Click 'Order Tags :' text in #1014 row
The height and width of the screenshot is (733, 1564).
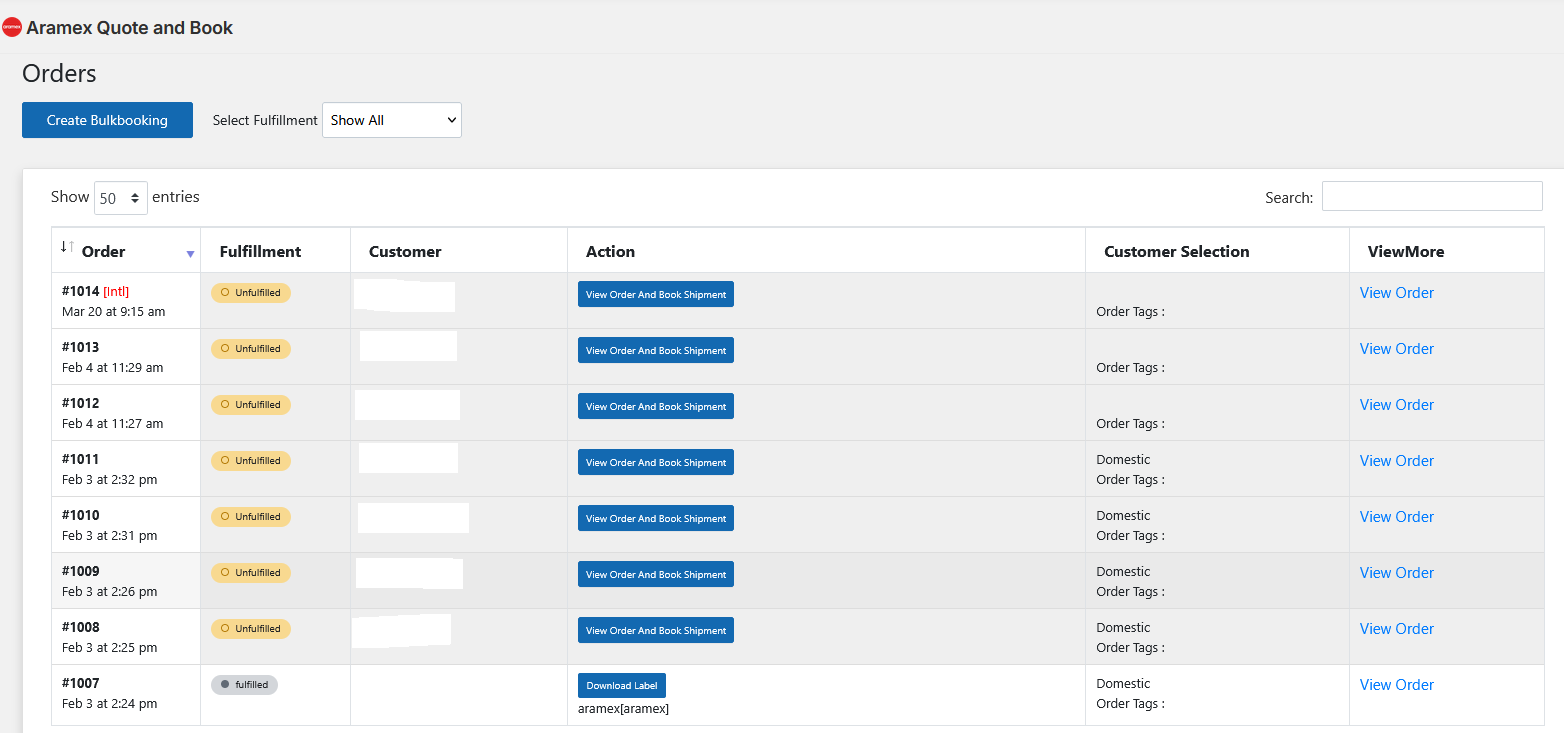[x=1130, y=312]
